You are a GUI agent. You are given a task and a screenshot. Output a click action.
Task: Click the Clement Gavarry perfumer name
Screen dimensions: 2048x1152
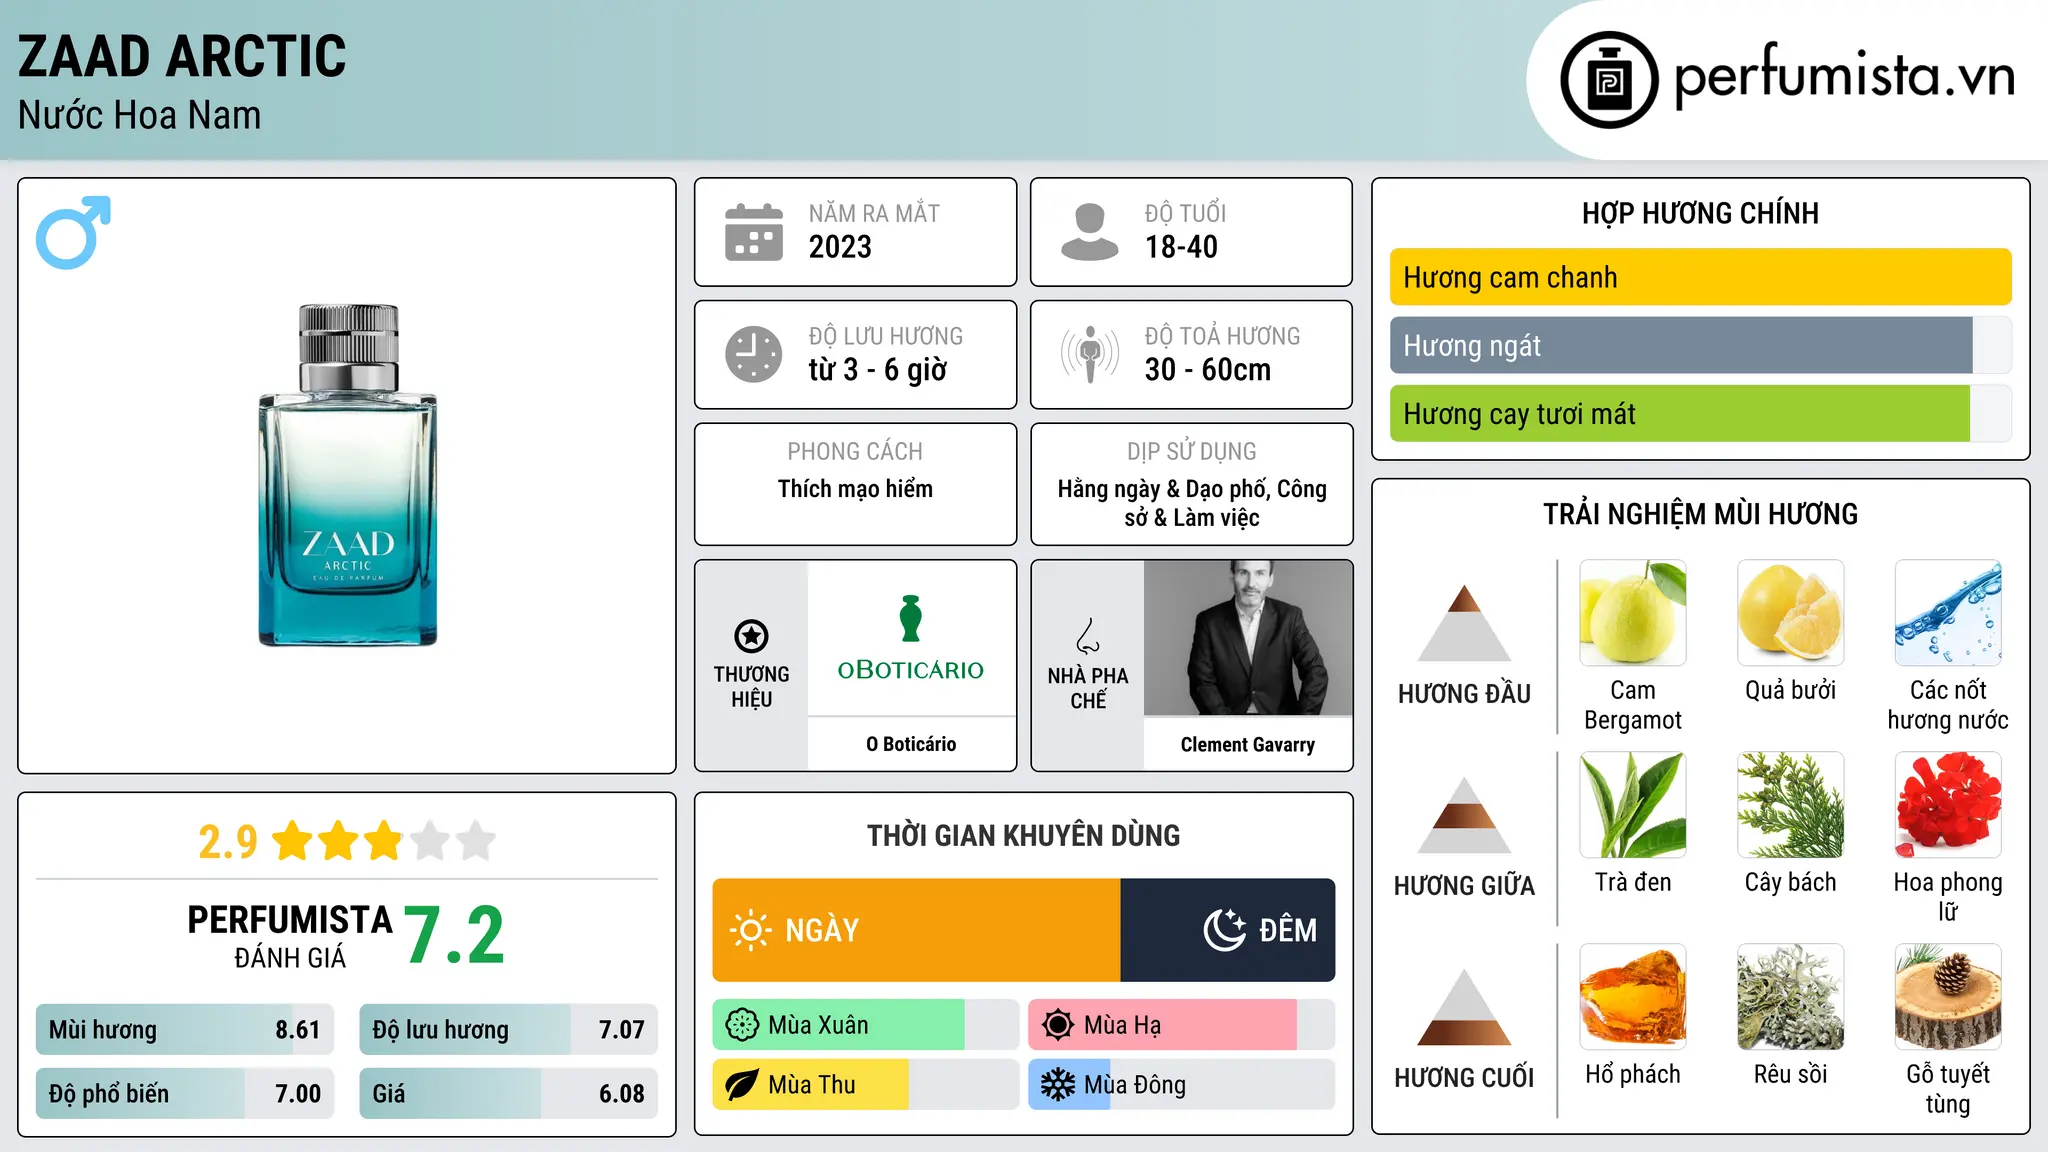click(1248, 745)
